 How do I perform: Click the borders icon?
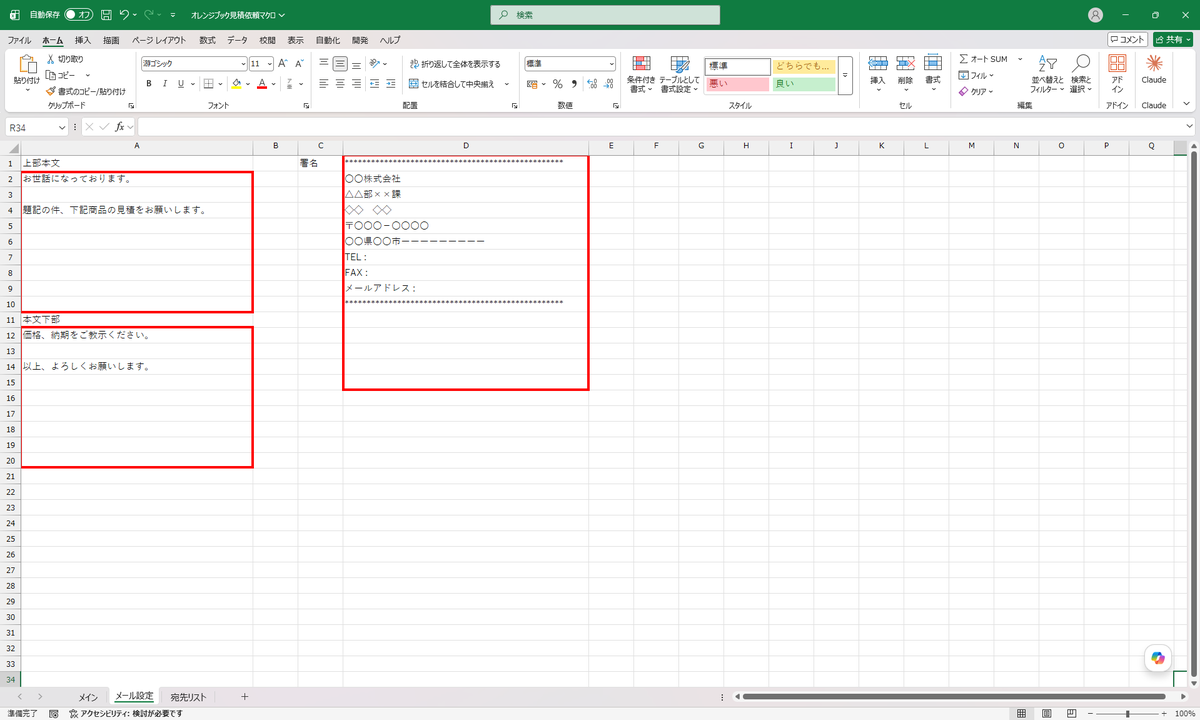pos(207,84)
